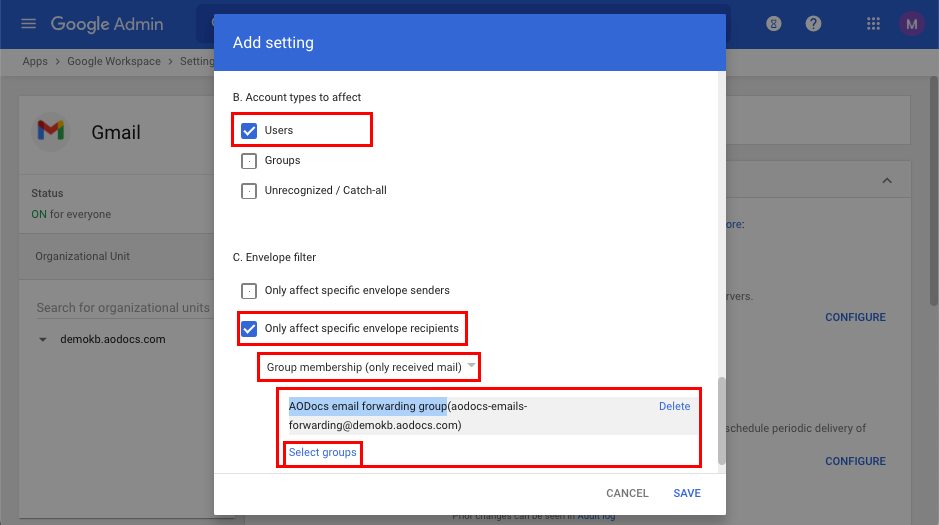Enable the Groups checkbox
939x525 pixels.
click(x=249, y=160)
